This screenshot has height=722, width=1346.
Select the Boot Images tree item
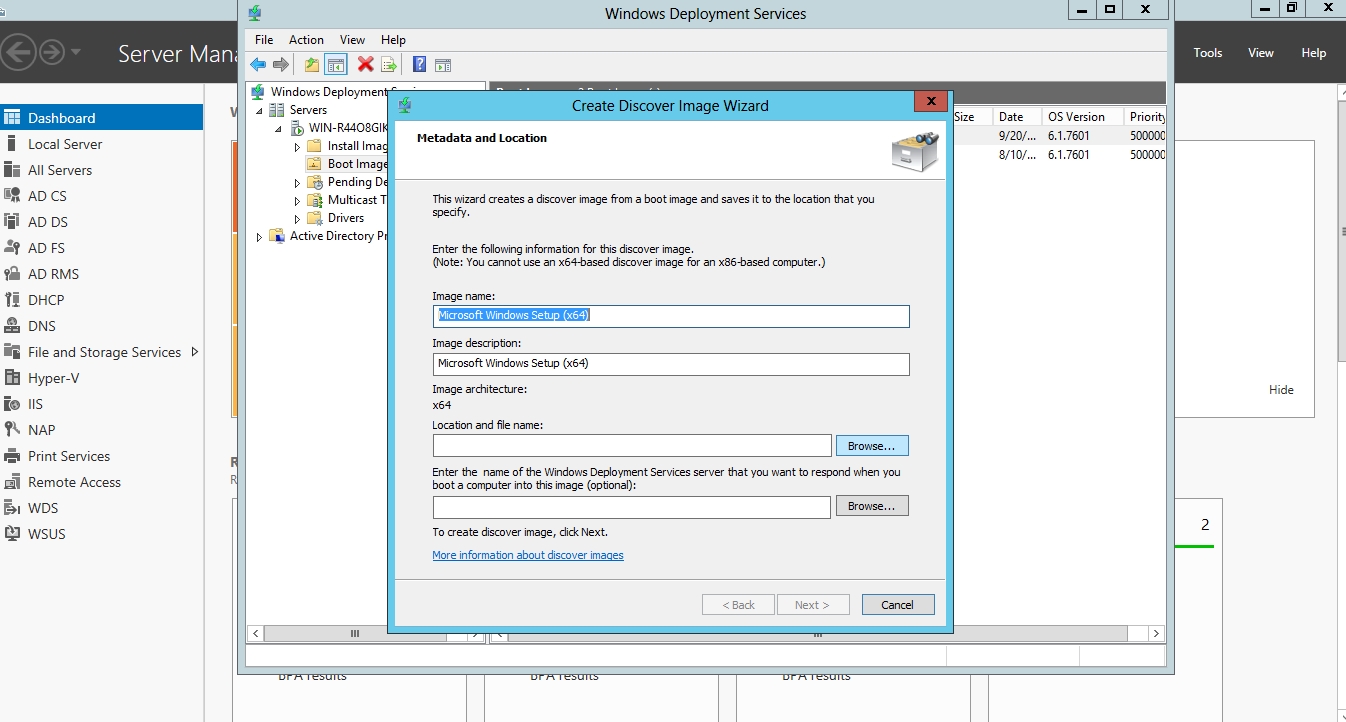(x=346, y=164)
